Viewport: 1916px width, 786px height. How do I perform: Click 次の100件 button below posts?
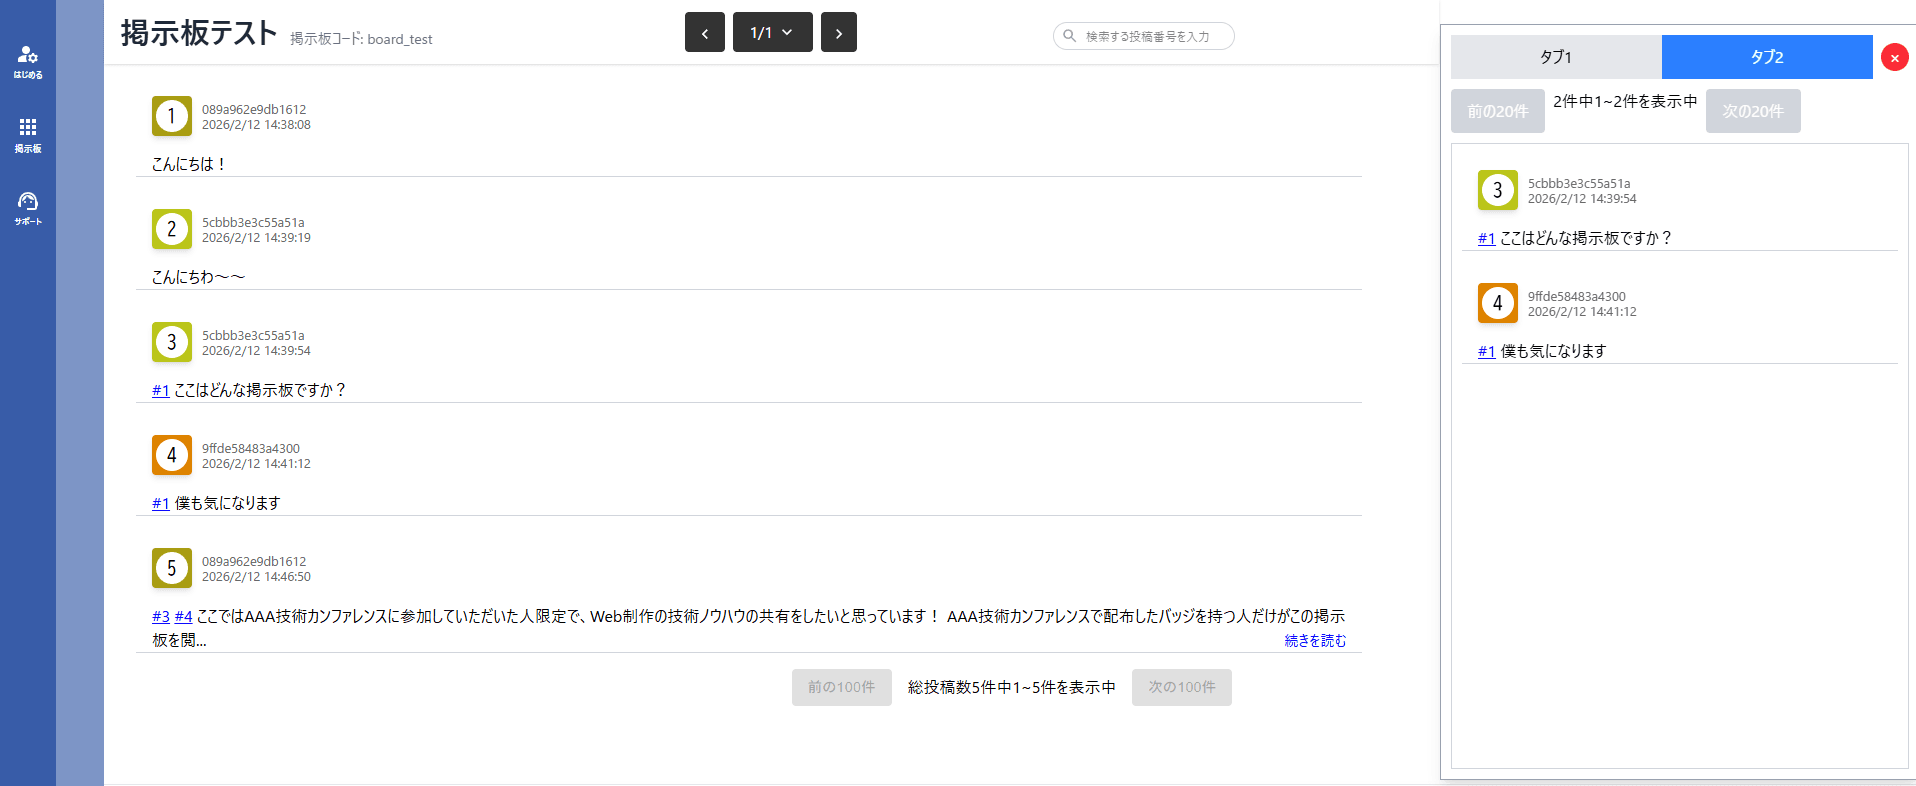pos(1182,687)
